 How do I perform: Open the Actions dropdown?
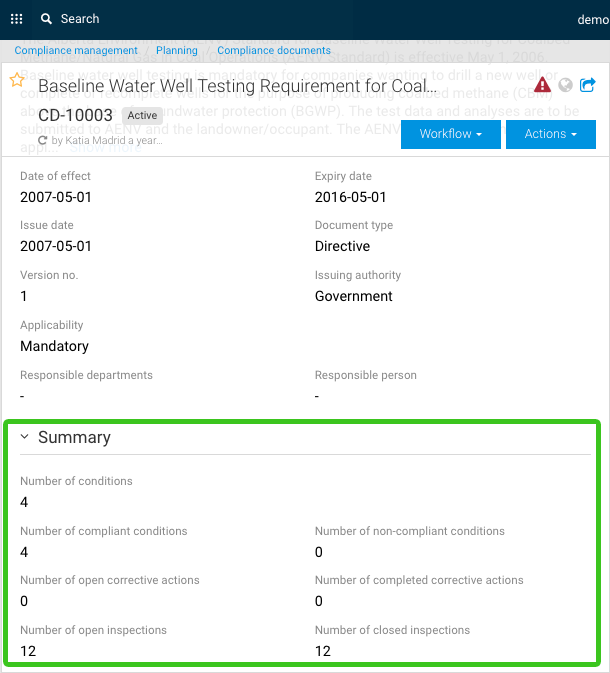point(551,134)
